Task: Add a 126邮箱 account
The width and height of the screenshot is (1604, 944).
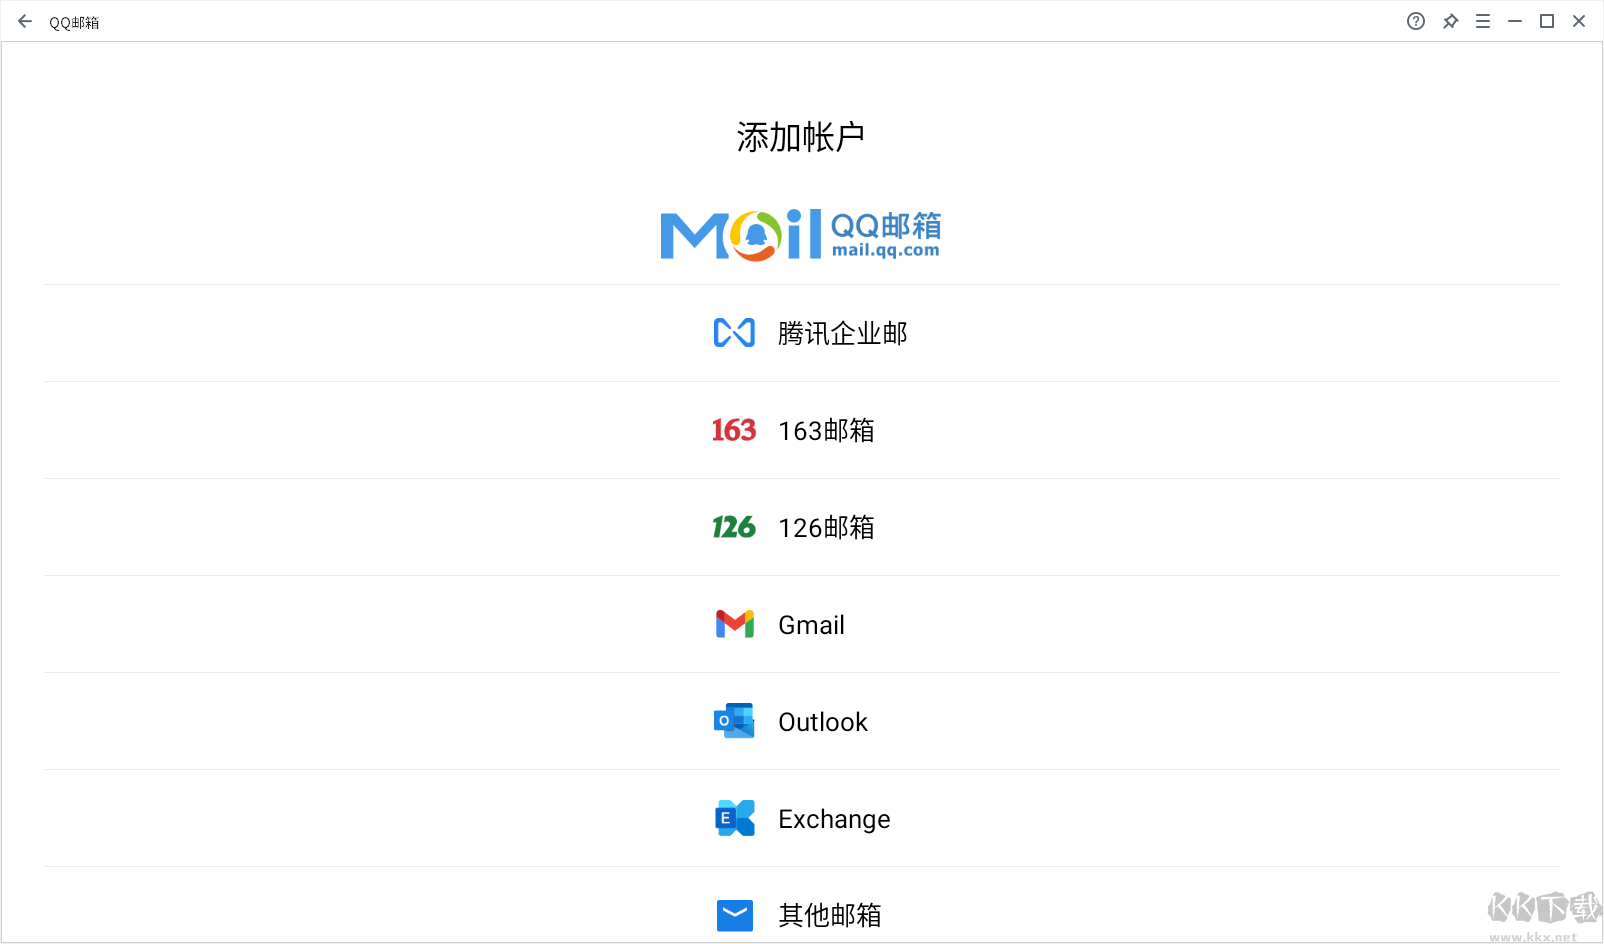Action: click(802, 527)
